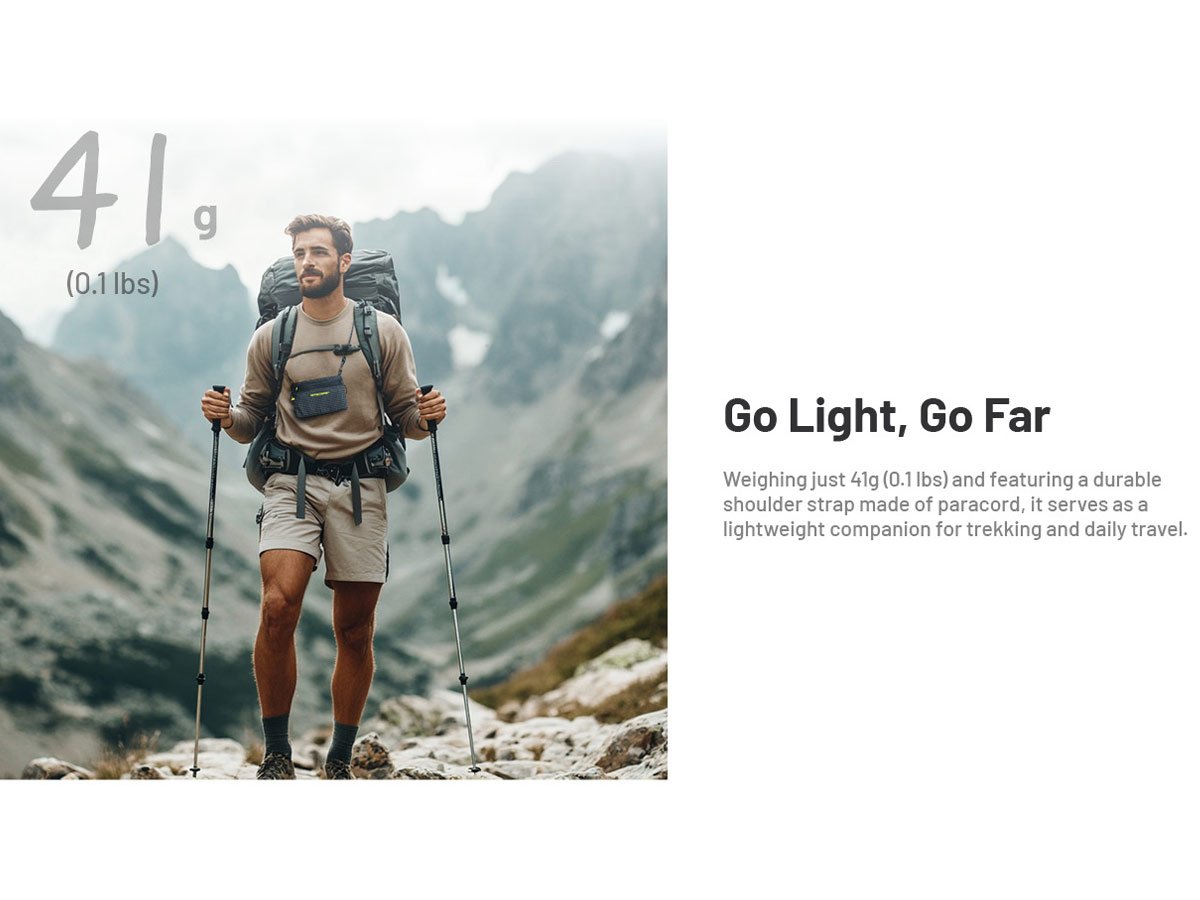Click the hiker's beige long-sleeve shirt

click(x=325, y=380)
